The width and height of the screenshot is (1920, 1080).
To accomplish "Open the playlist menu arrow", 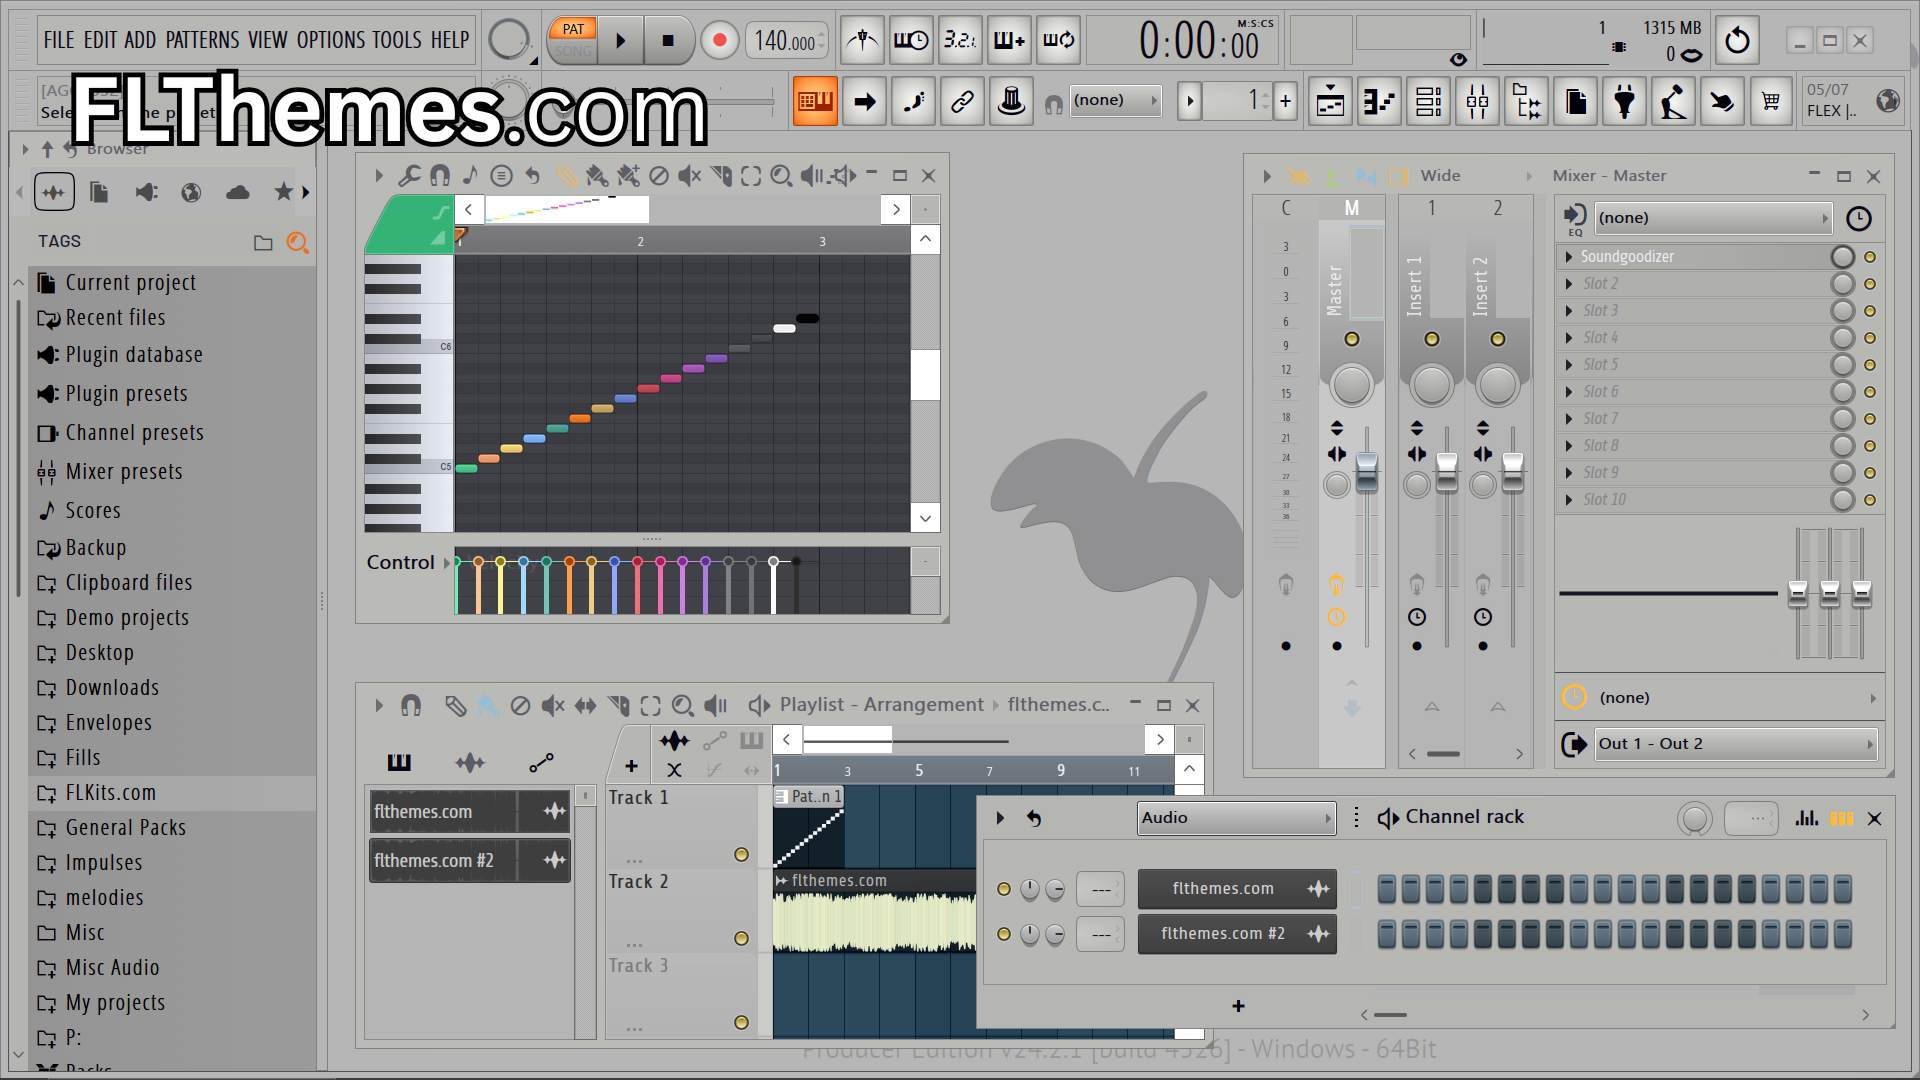I will coord(379,706).
